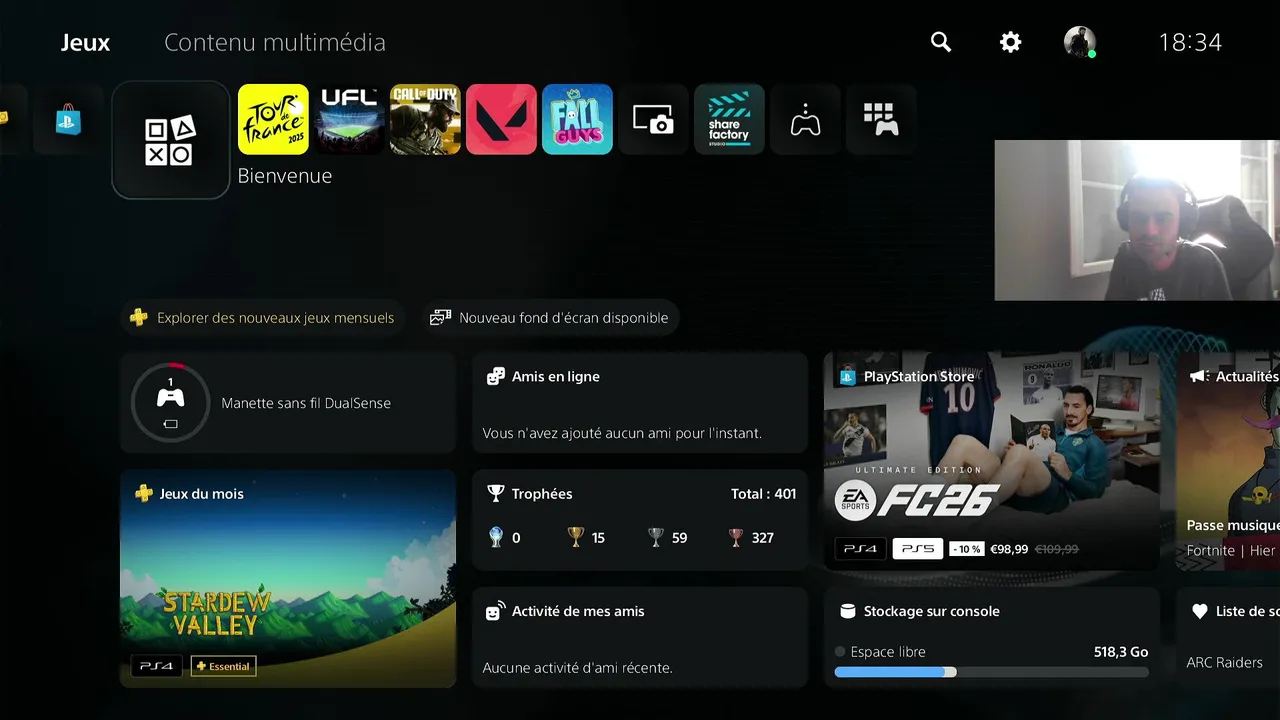Image resolution: width=1280 pixels, height=720 pixels.
Task: Click the PS5 platform badge on FC26
Action: [x=917, y=549]
